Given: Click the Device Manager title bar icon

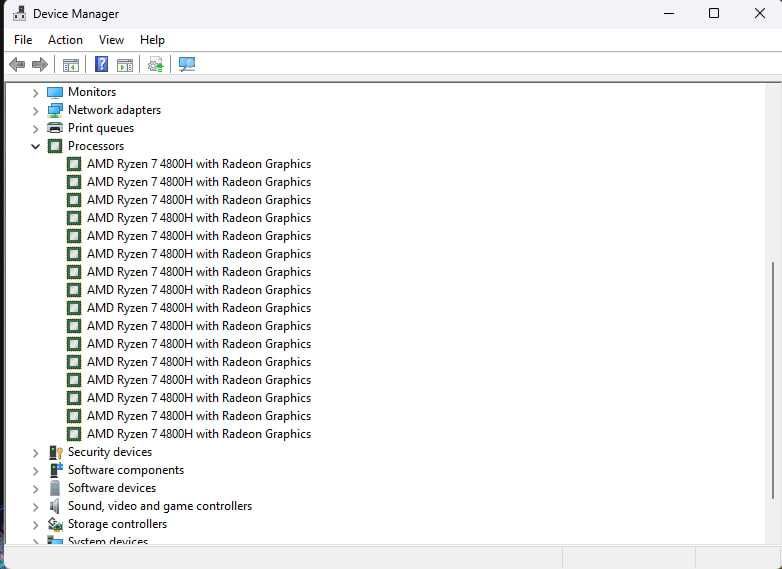Looking at the screenshot, I should coord(19,13).
